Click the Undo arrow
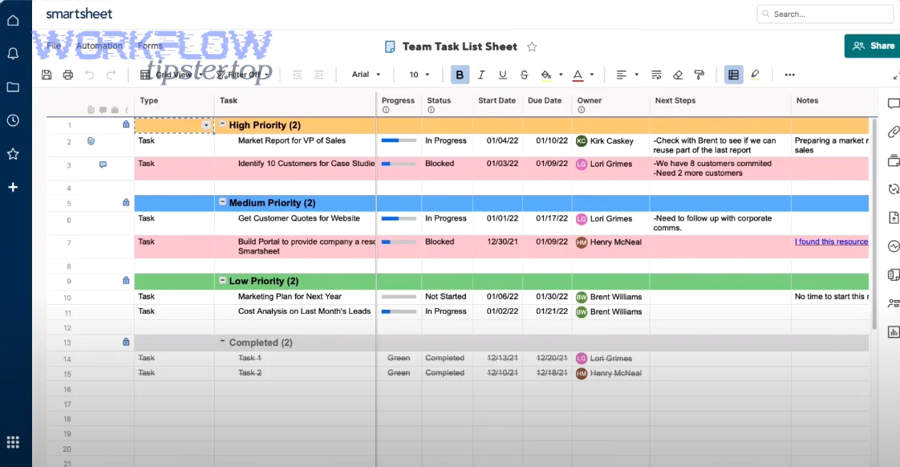The image size is (900, 467). (x=90, y=75)
